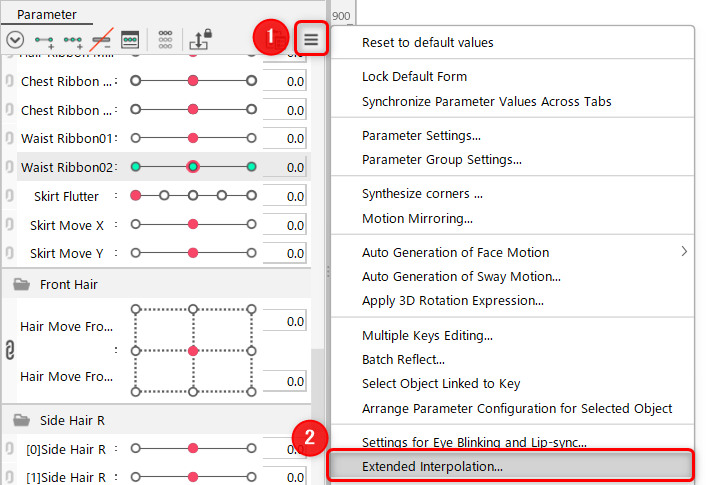Choose Select Object Linked to Key
The height and width of the screenshot is (485, 707).
pyautogui.click(x=441, y=384)
